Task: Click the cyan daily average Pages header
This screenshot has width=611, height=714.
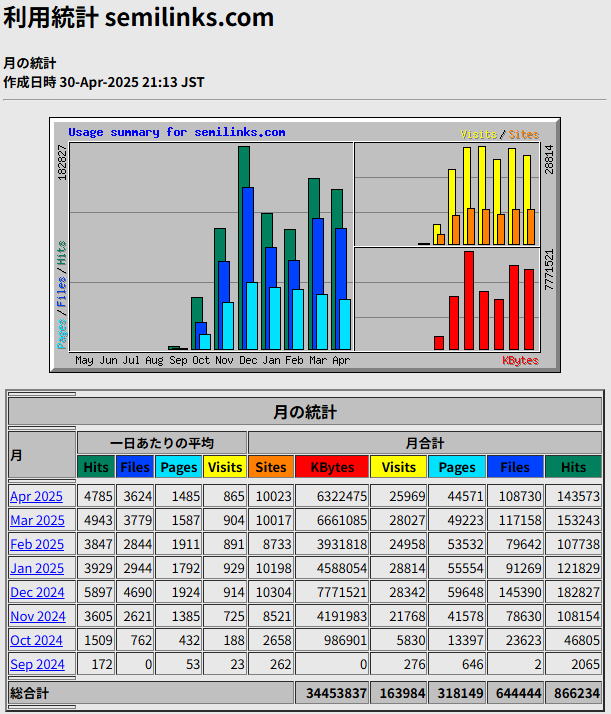Action: tap(178, 467)
